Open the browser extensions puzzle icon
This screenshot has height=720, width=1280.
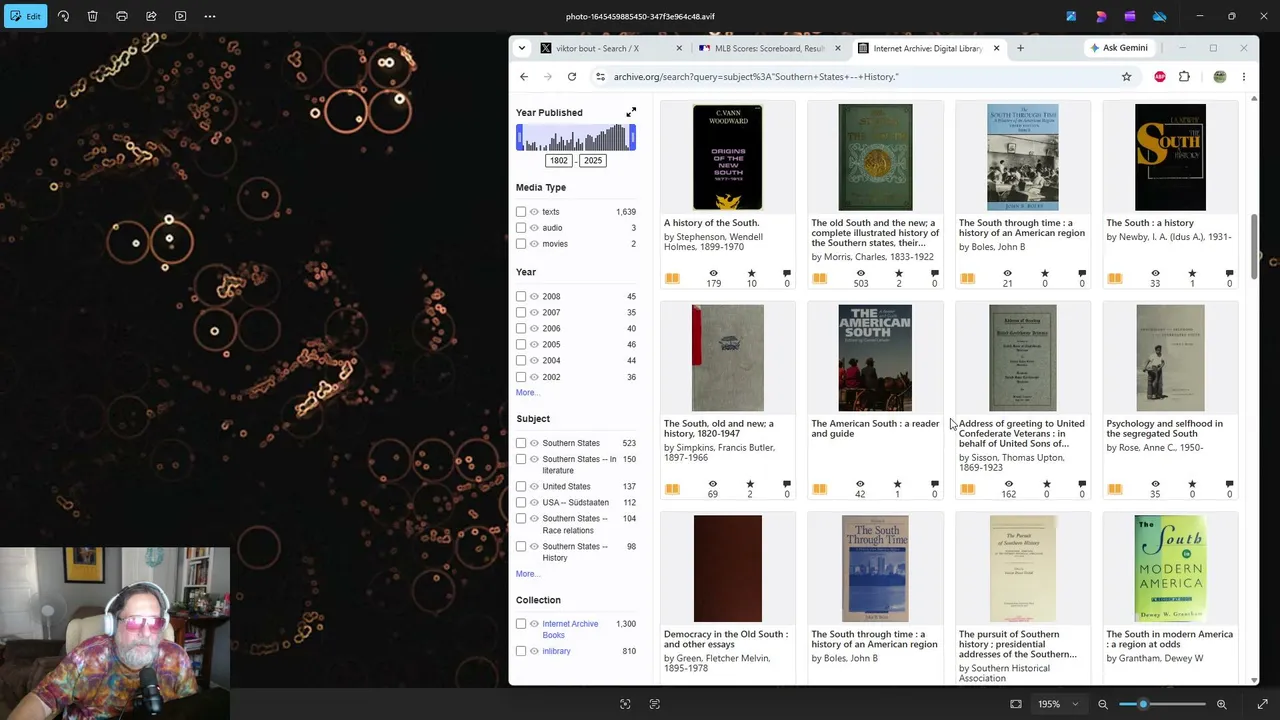coord(1184,77)
